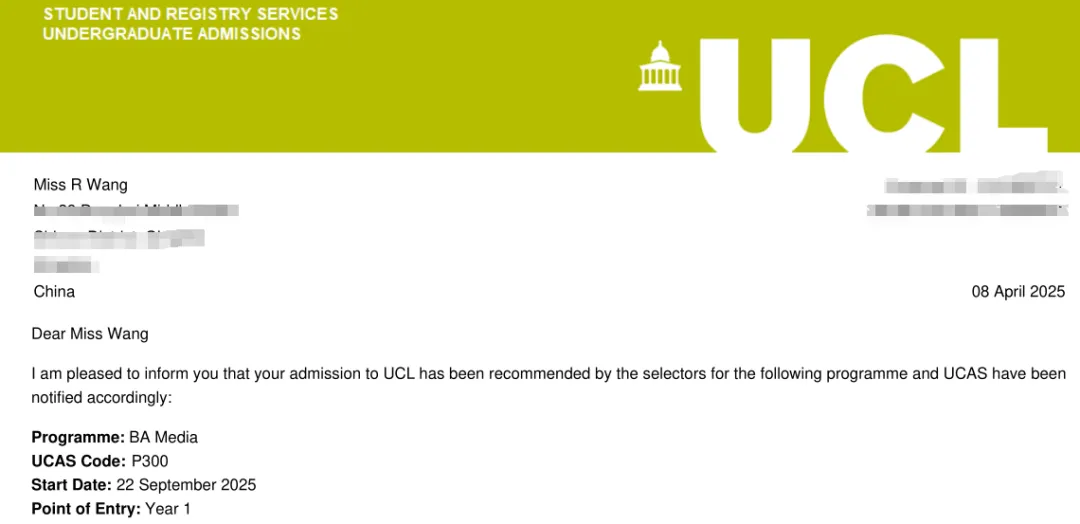Click the country line China
The width and height of the screenshot is (1080, 524).
[x=54, y=291]
